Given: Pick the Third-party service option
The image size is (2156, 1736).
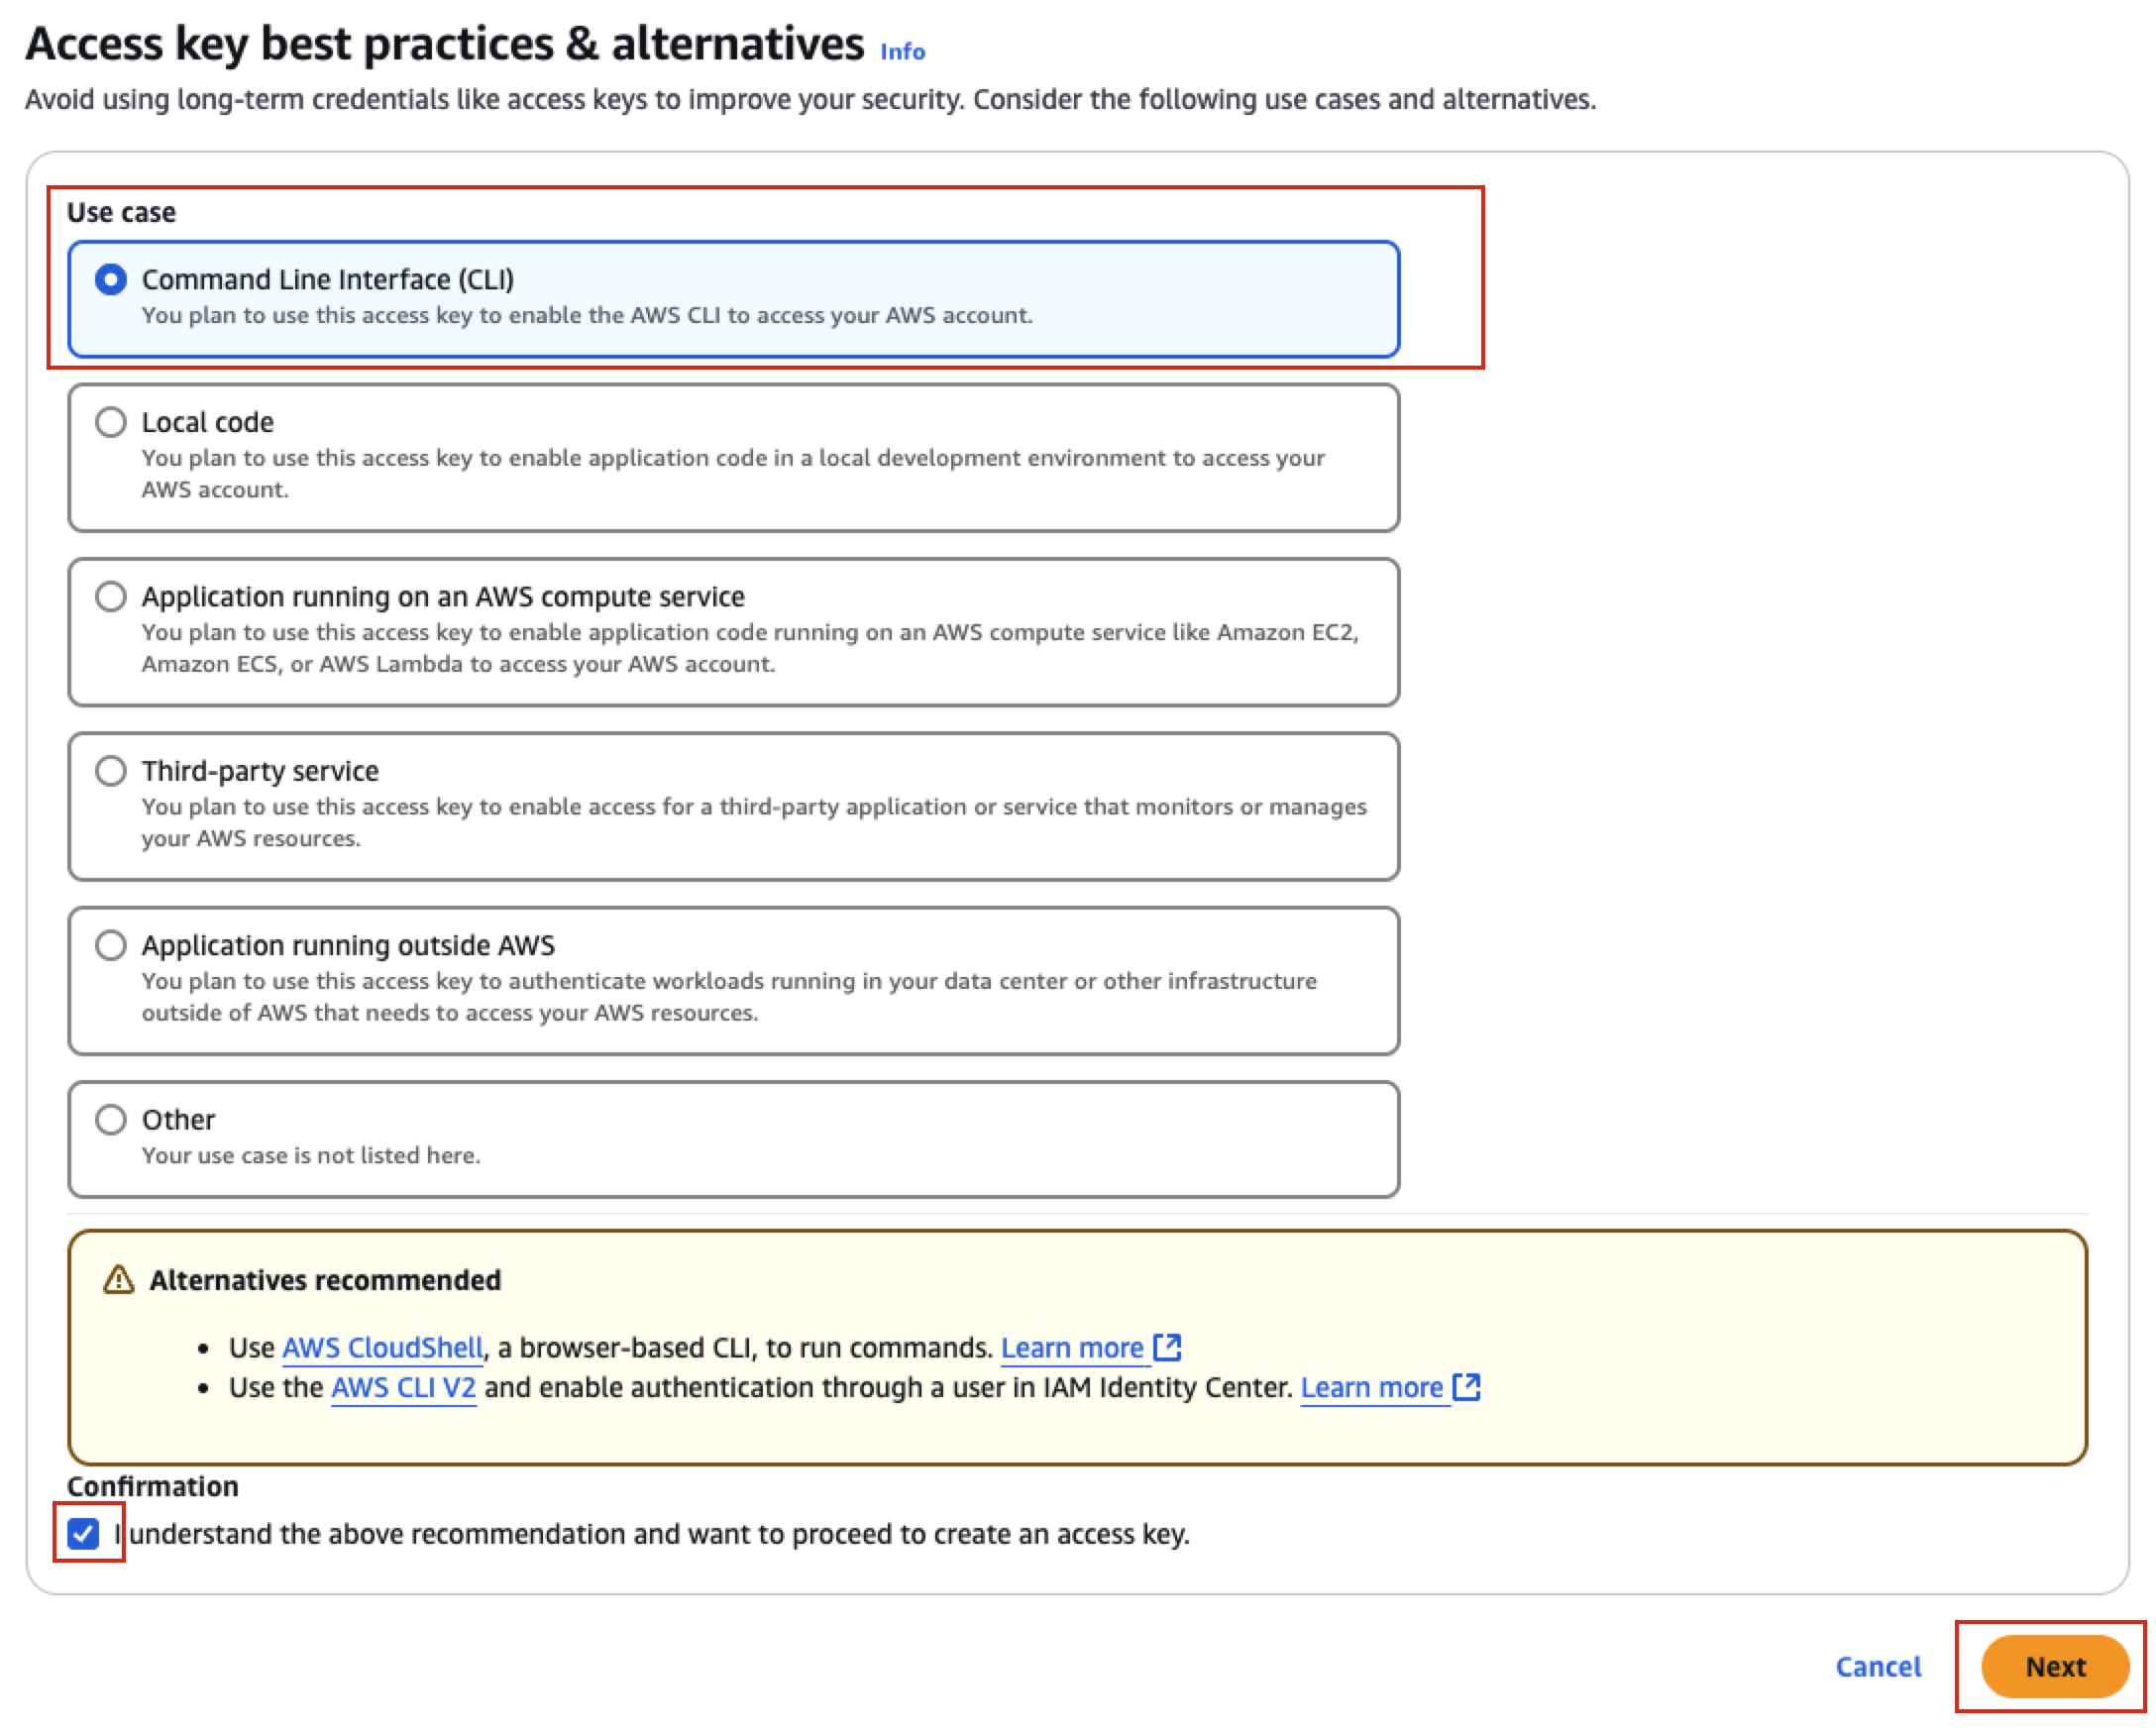Looking at the screenshot, I should [111, 771].
